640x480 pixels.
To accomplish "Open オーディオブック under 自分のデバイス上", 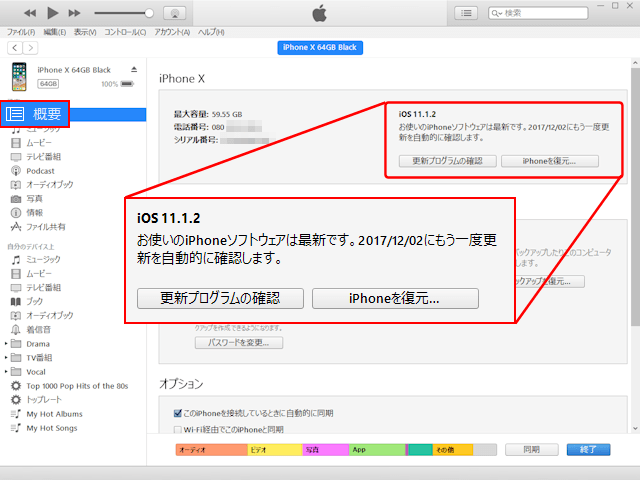I will point(49,316).
